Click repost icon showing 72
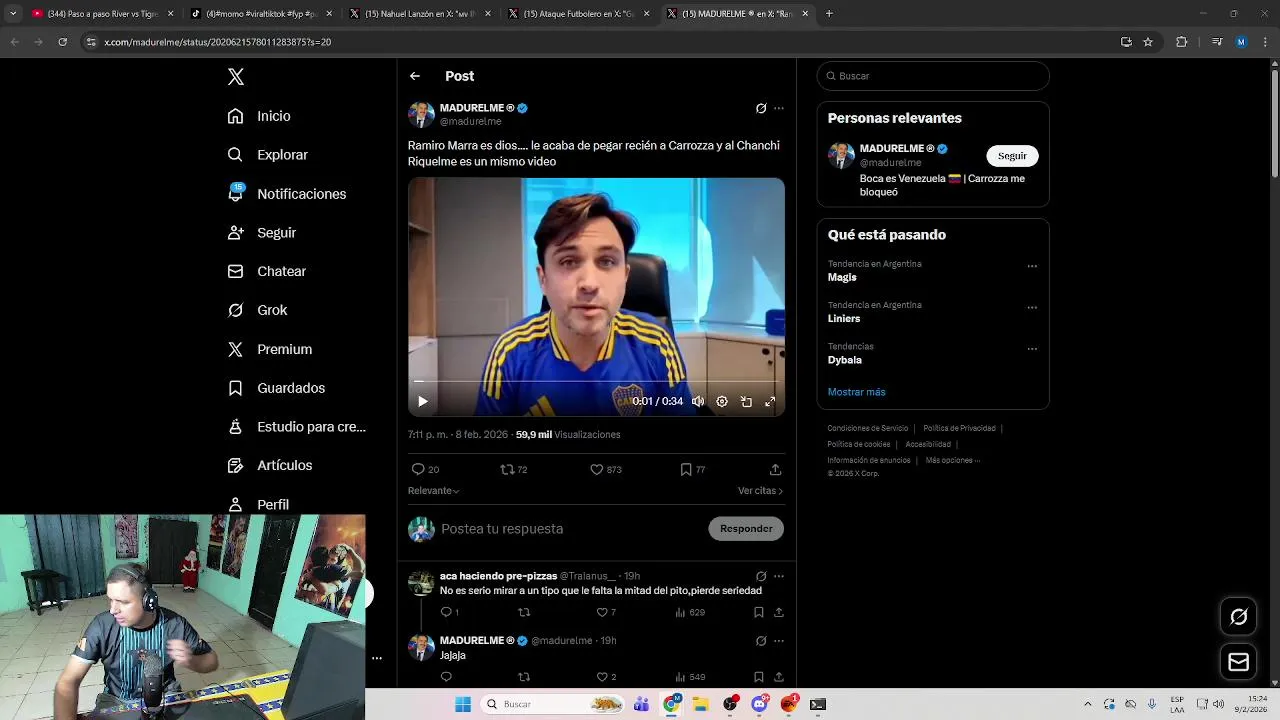The height and width of the screenshot is (720, 1280). [x=514, y=469]
